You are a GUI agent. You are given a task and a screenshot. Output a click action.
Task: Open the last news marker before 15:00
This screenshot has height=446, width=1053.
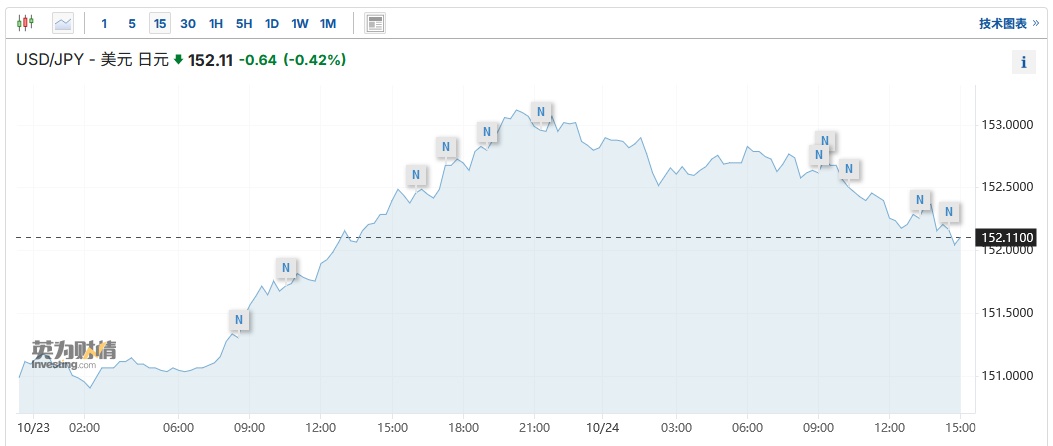[949, 212]
